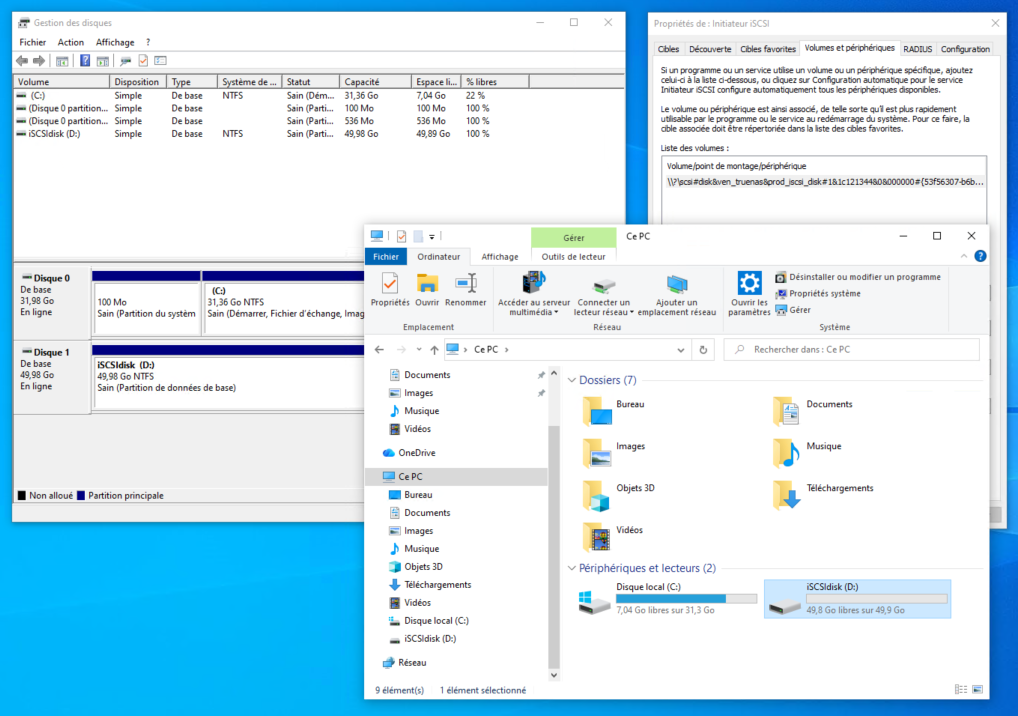Open Explorer help question mark icon
This screenshot has height=716, width=1018.
pos(980,256)
